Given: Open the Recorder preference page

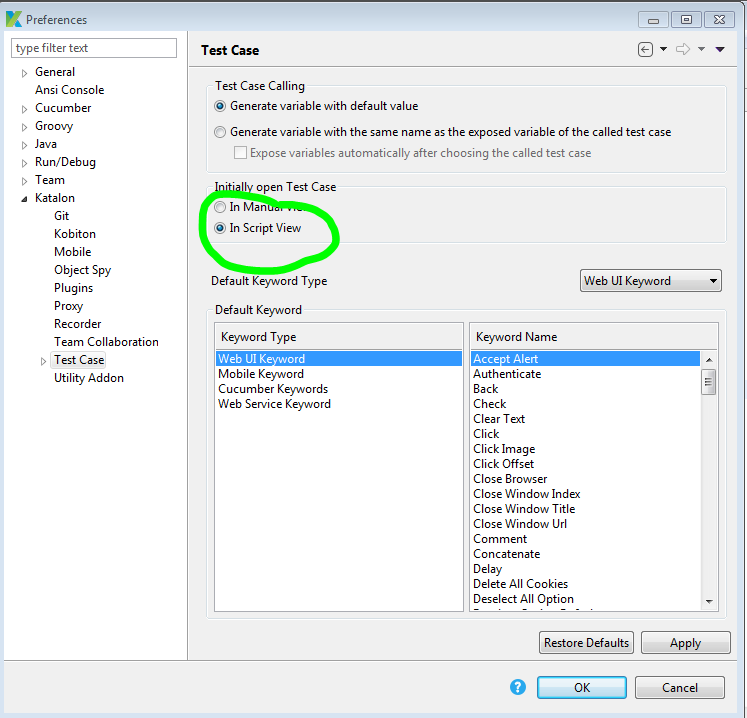Looking at the screenshot, I should coord(78,324).
